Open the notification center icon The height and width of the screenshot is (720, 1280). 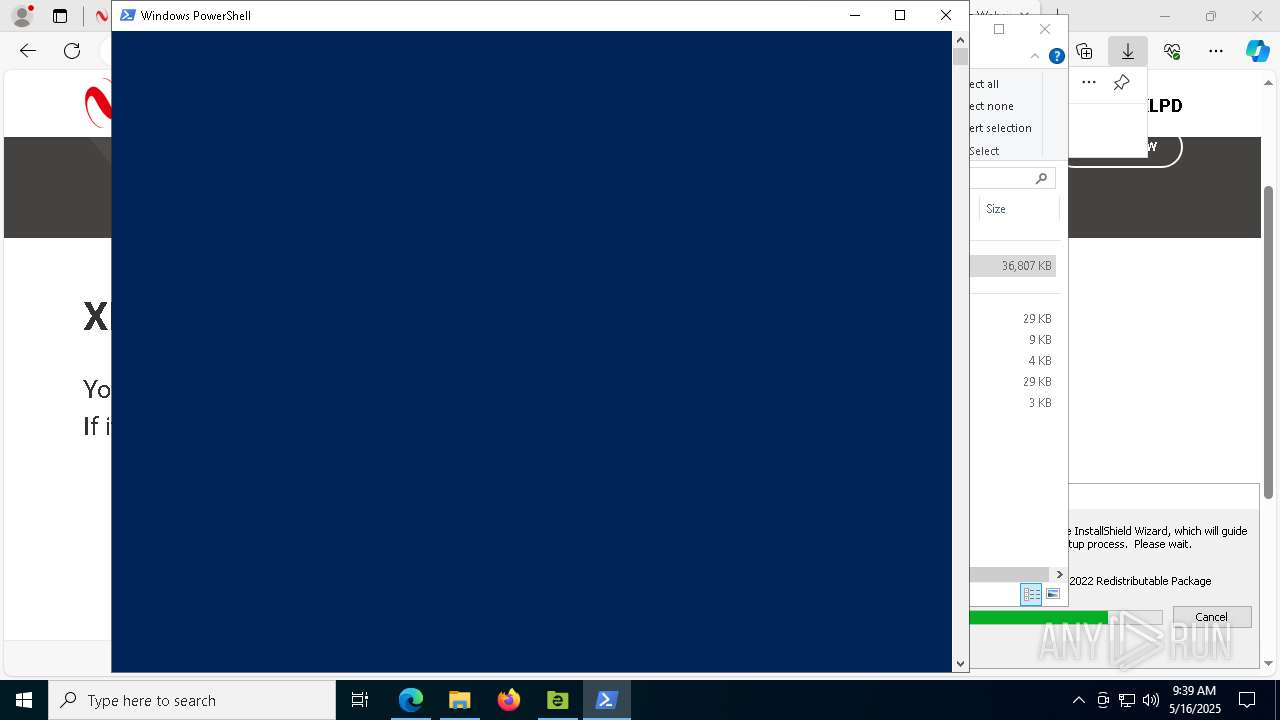[1247, 700]
